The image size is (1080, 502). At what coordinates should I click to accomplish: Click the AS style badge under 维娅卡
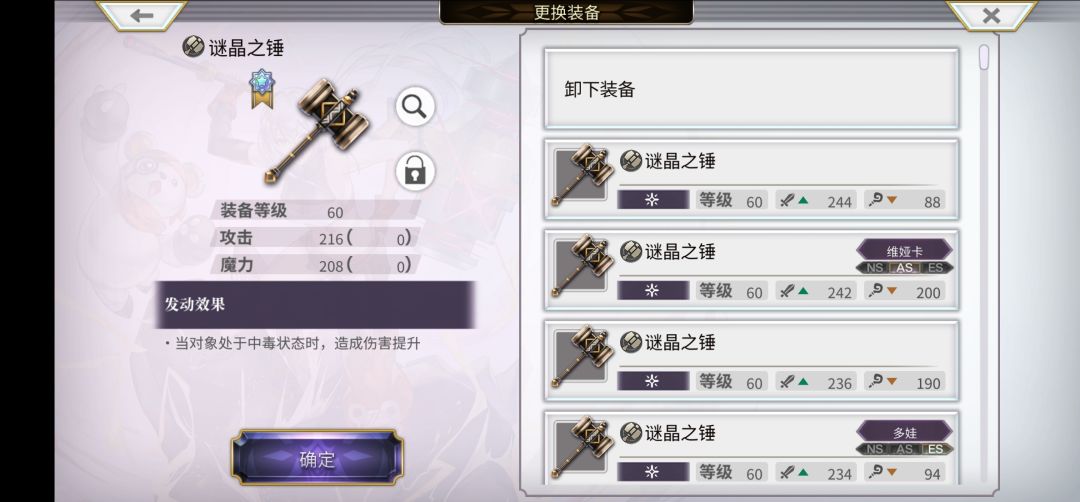pyautogui.click(x=904, y=268)
